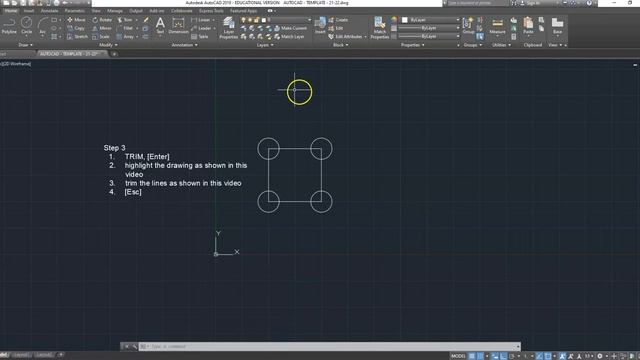Activate the Mirror command
Viewport: 640px width, 360px height.
pyautogui.click(x=102, y=28)
